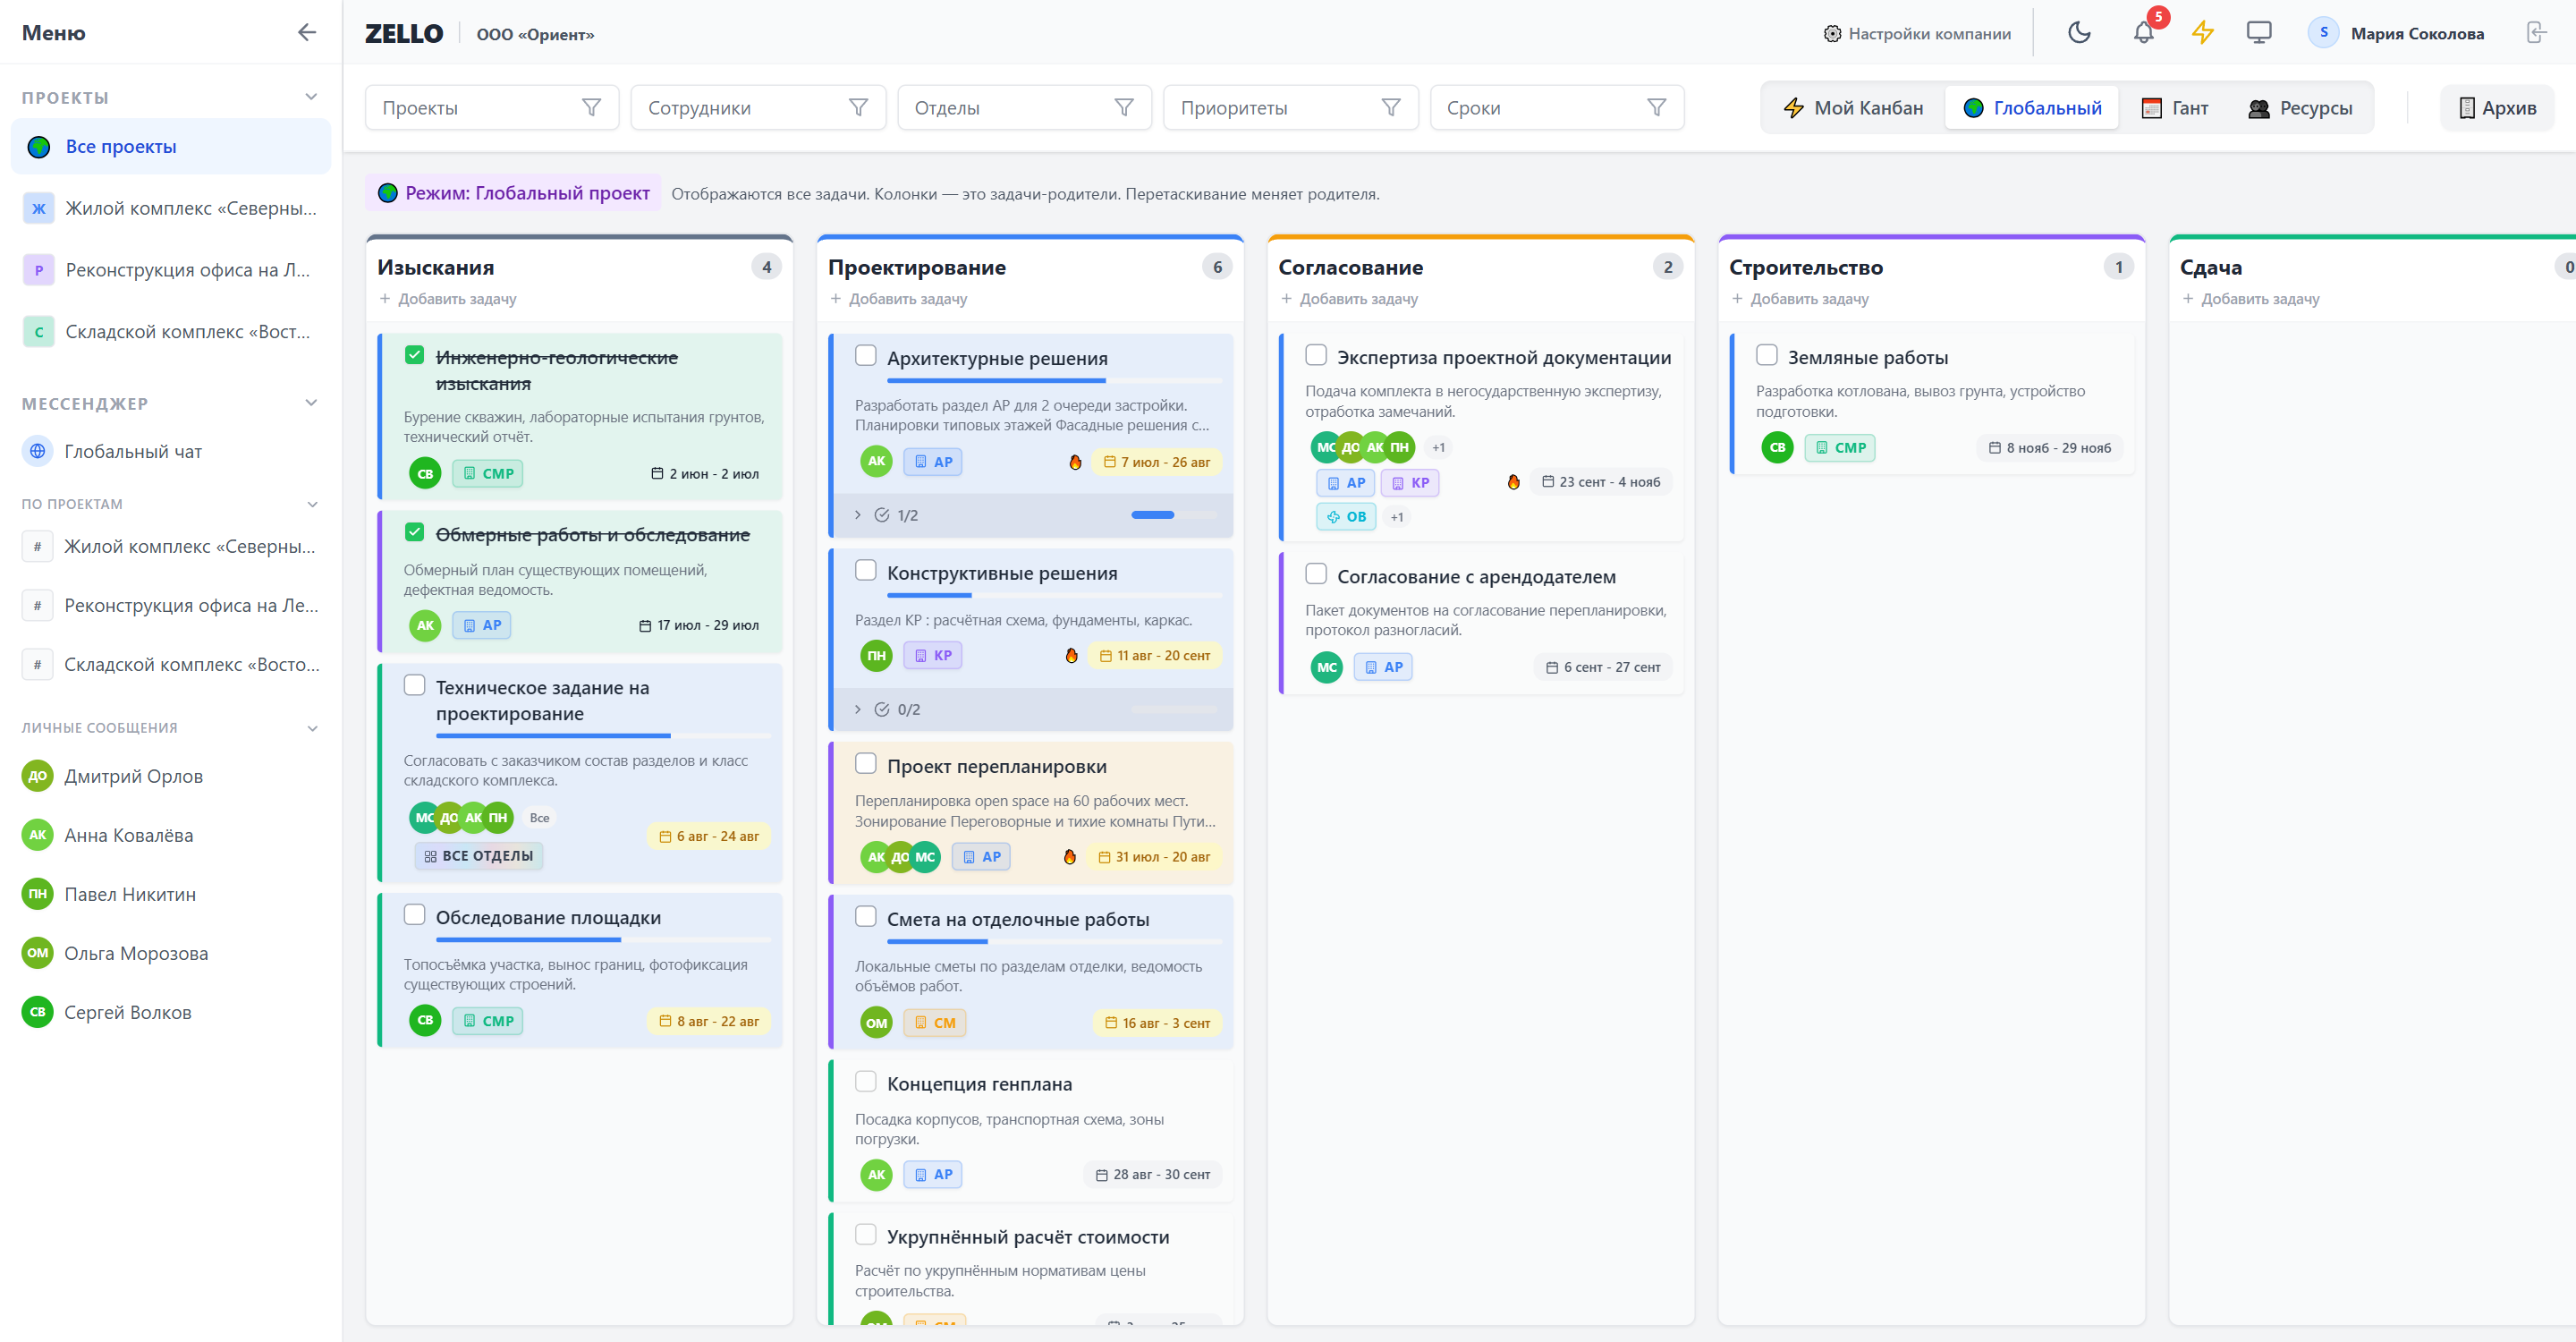
Task: Expand subtasks 1/2 under Архитектурные решения
Action: (858, 515)
